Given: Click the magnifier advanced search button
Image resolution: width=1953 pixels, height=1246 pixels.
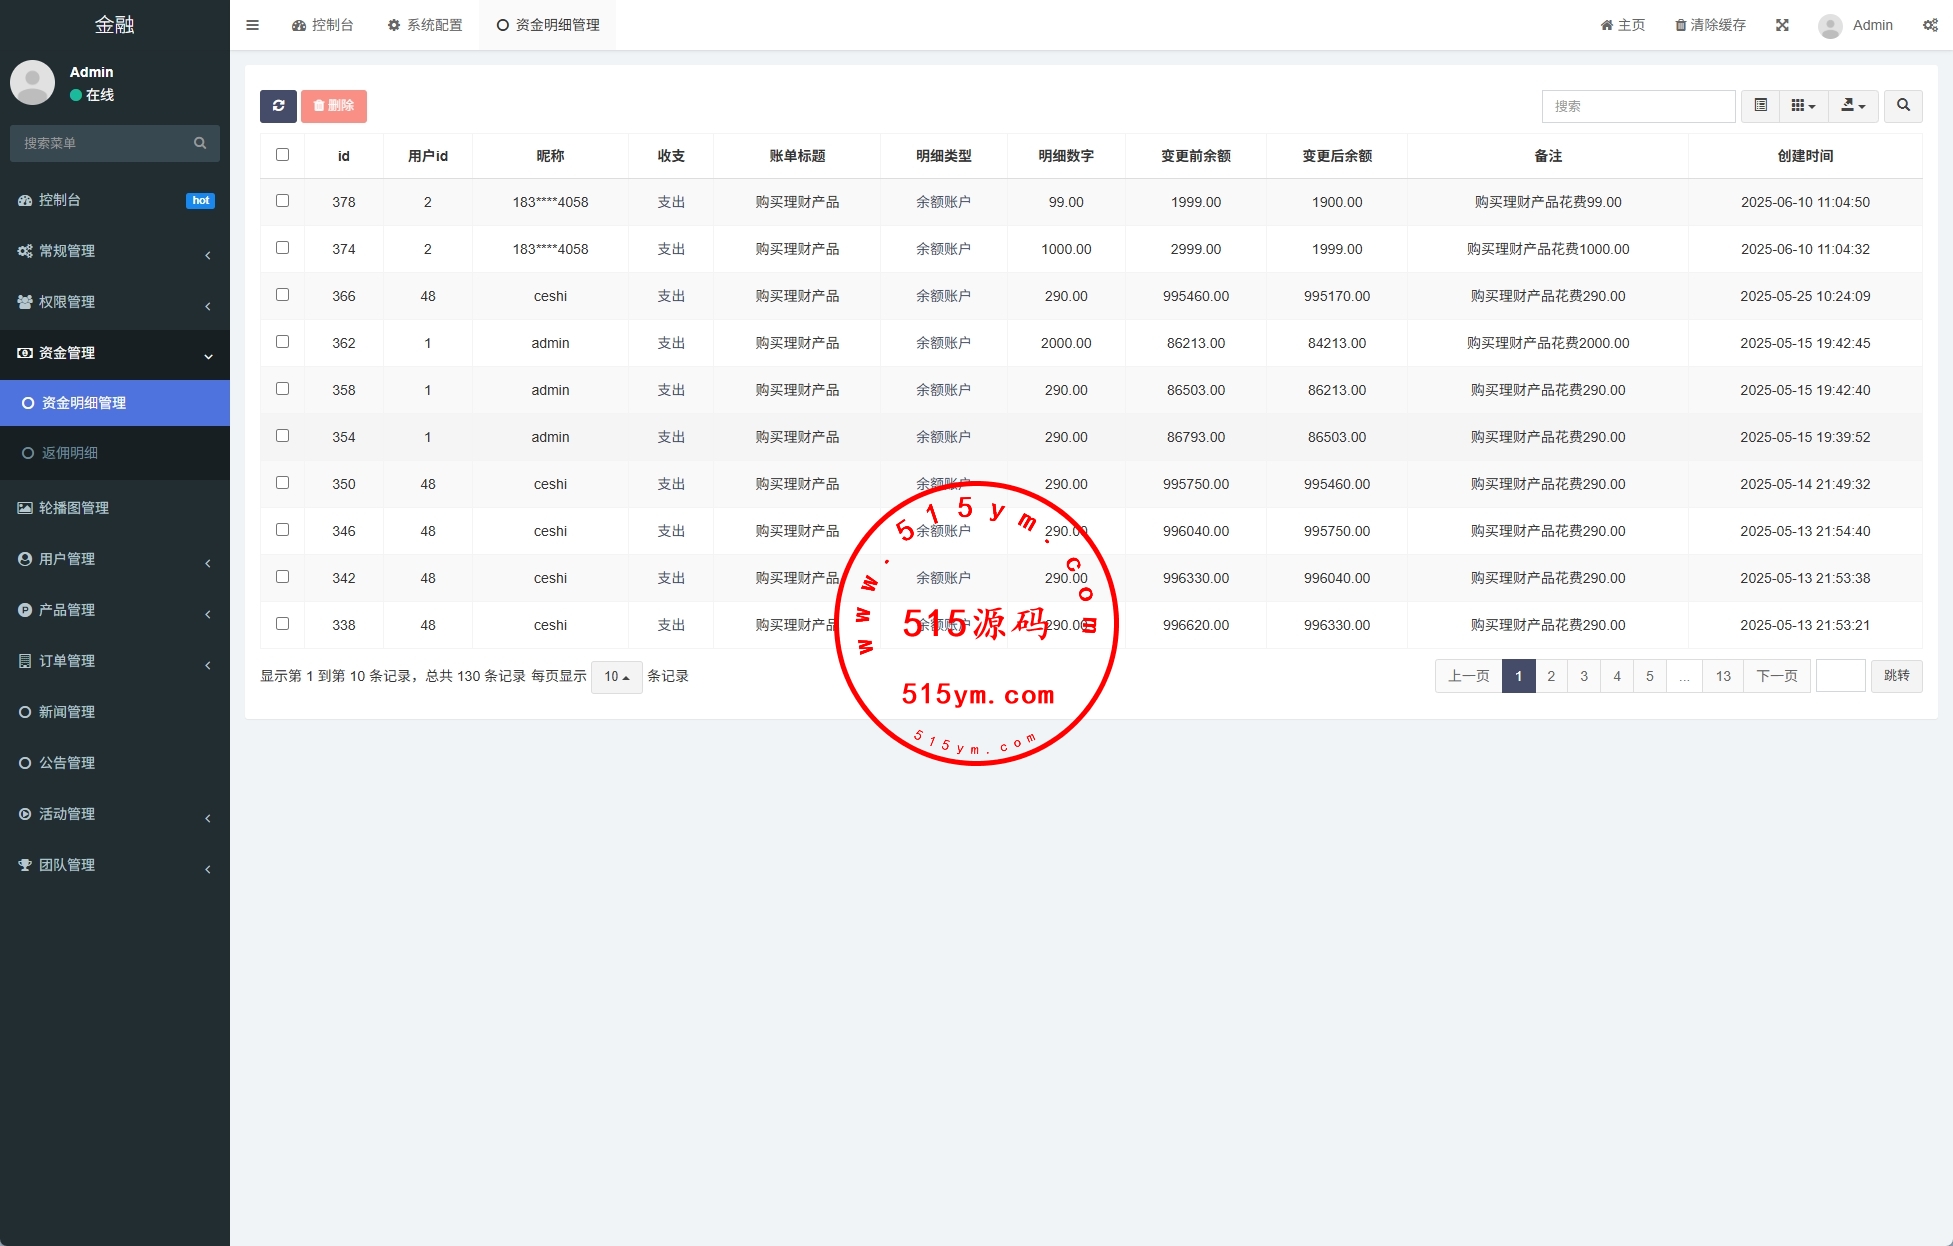Looking at the screenshot, I should pyautogui.click(x=1903, y=106).
